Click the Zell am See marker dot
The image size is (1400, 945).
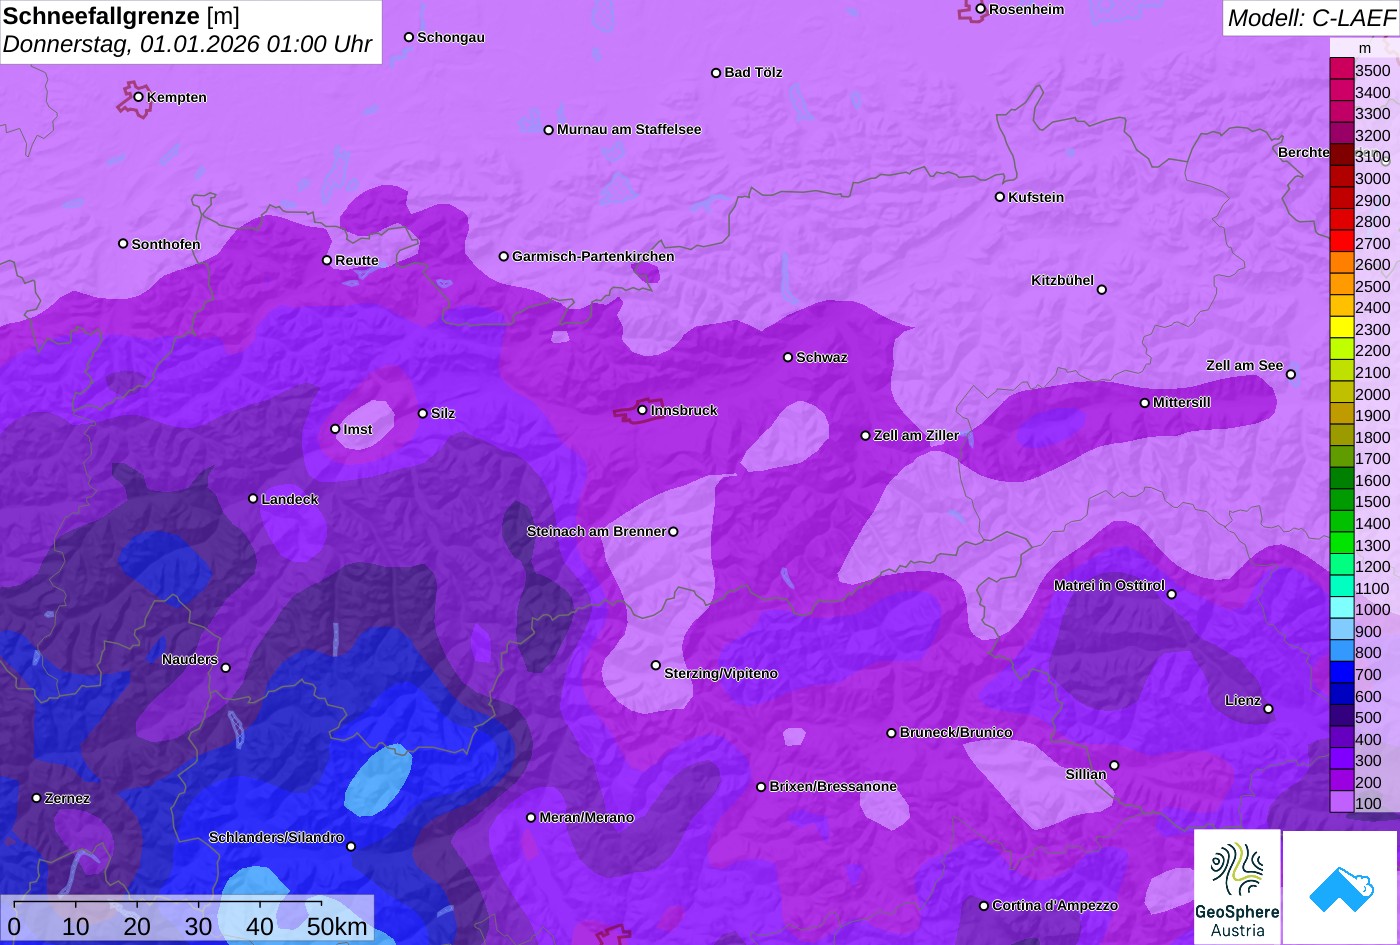pos(1291,375)
